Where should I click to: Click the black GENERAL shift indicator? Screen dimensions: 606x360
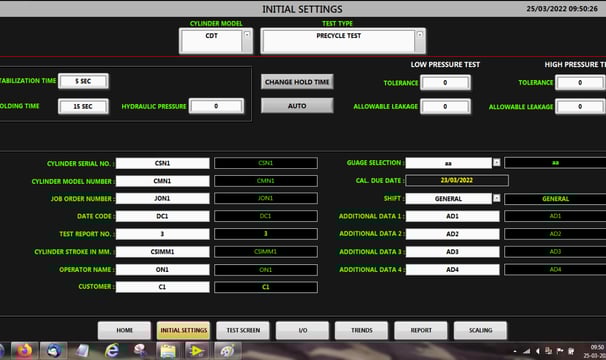(555, 199)
